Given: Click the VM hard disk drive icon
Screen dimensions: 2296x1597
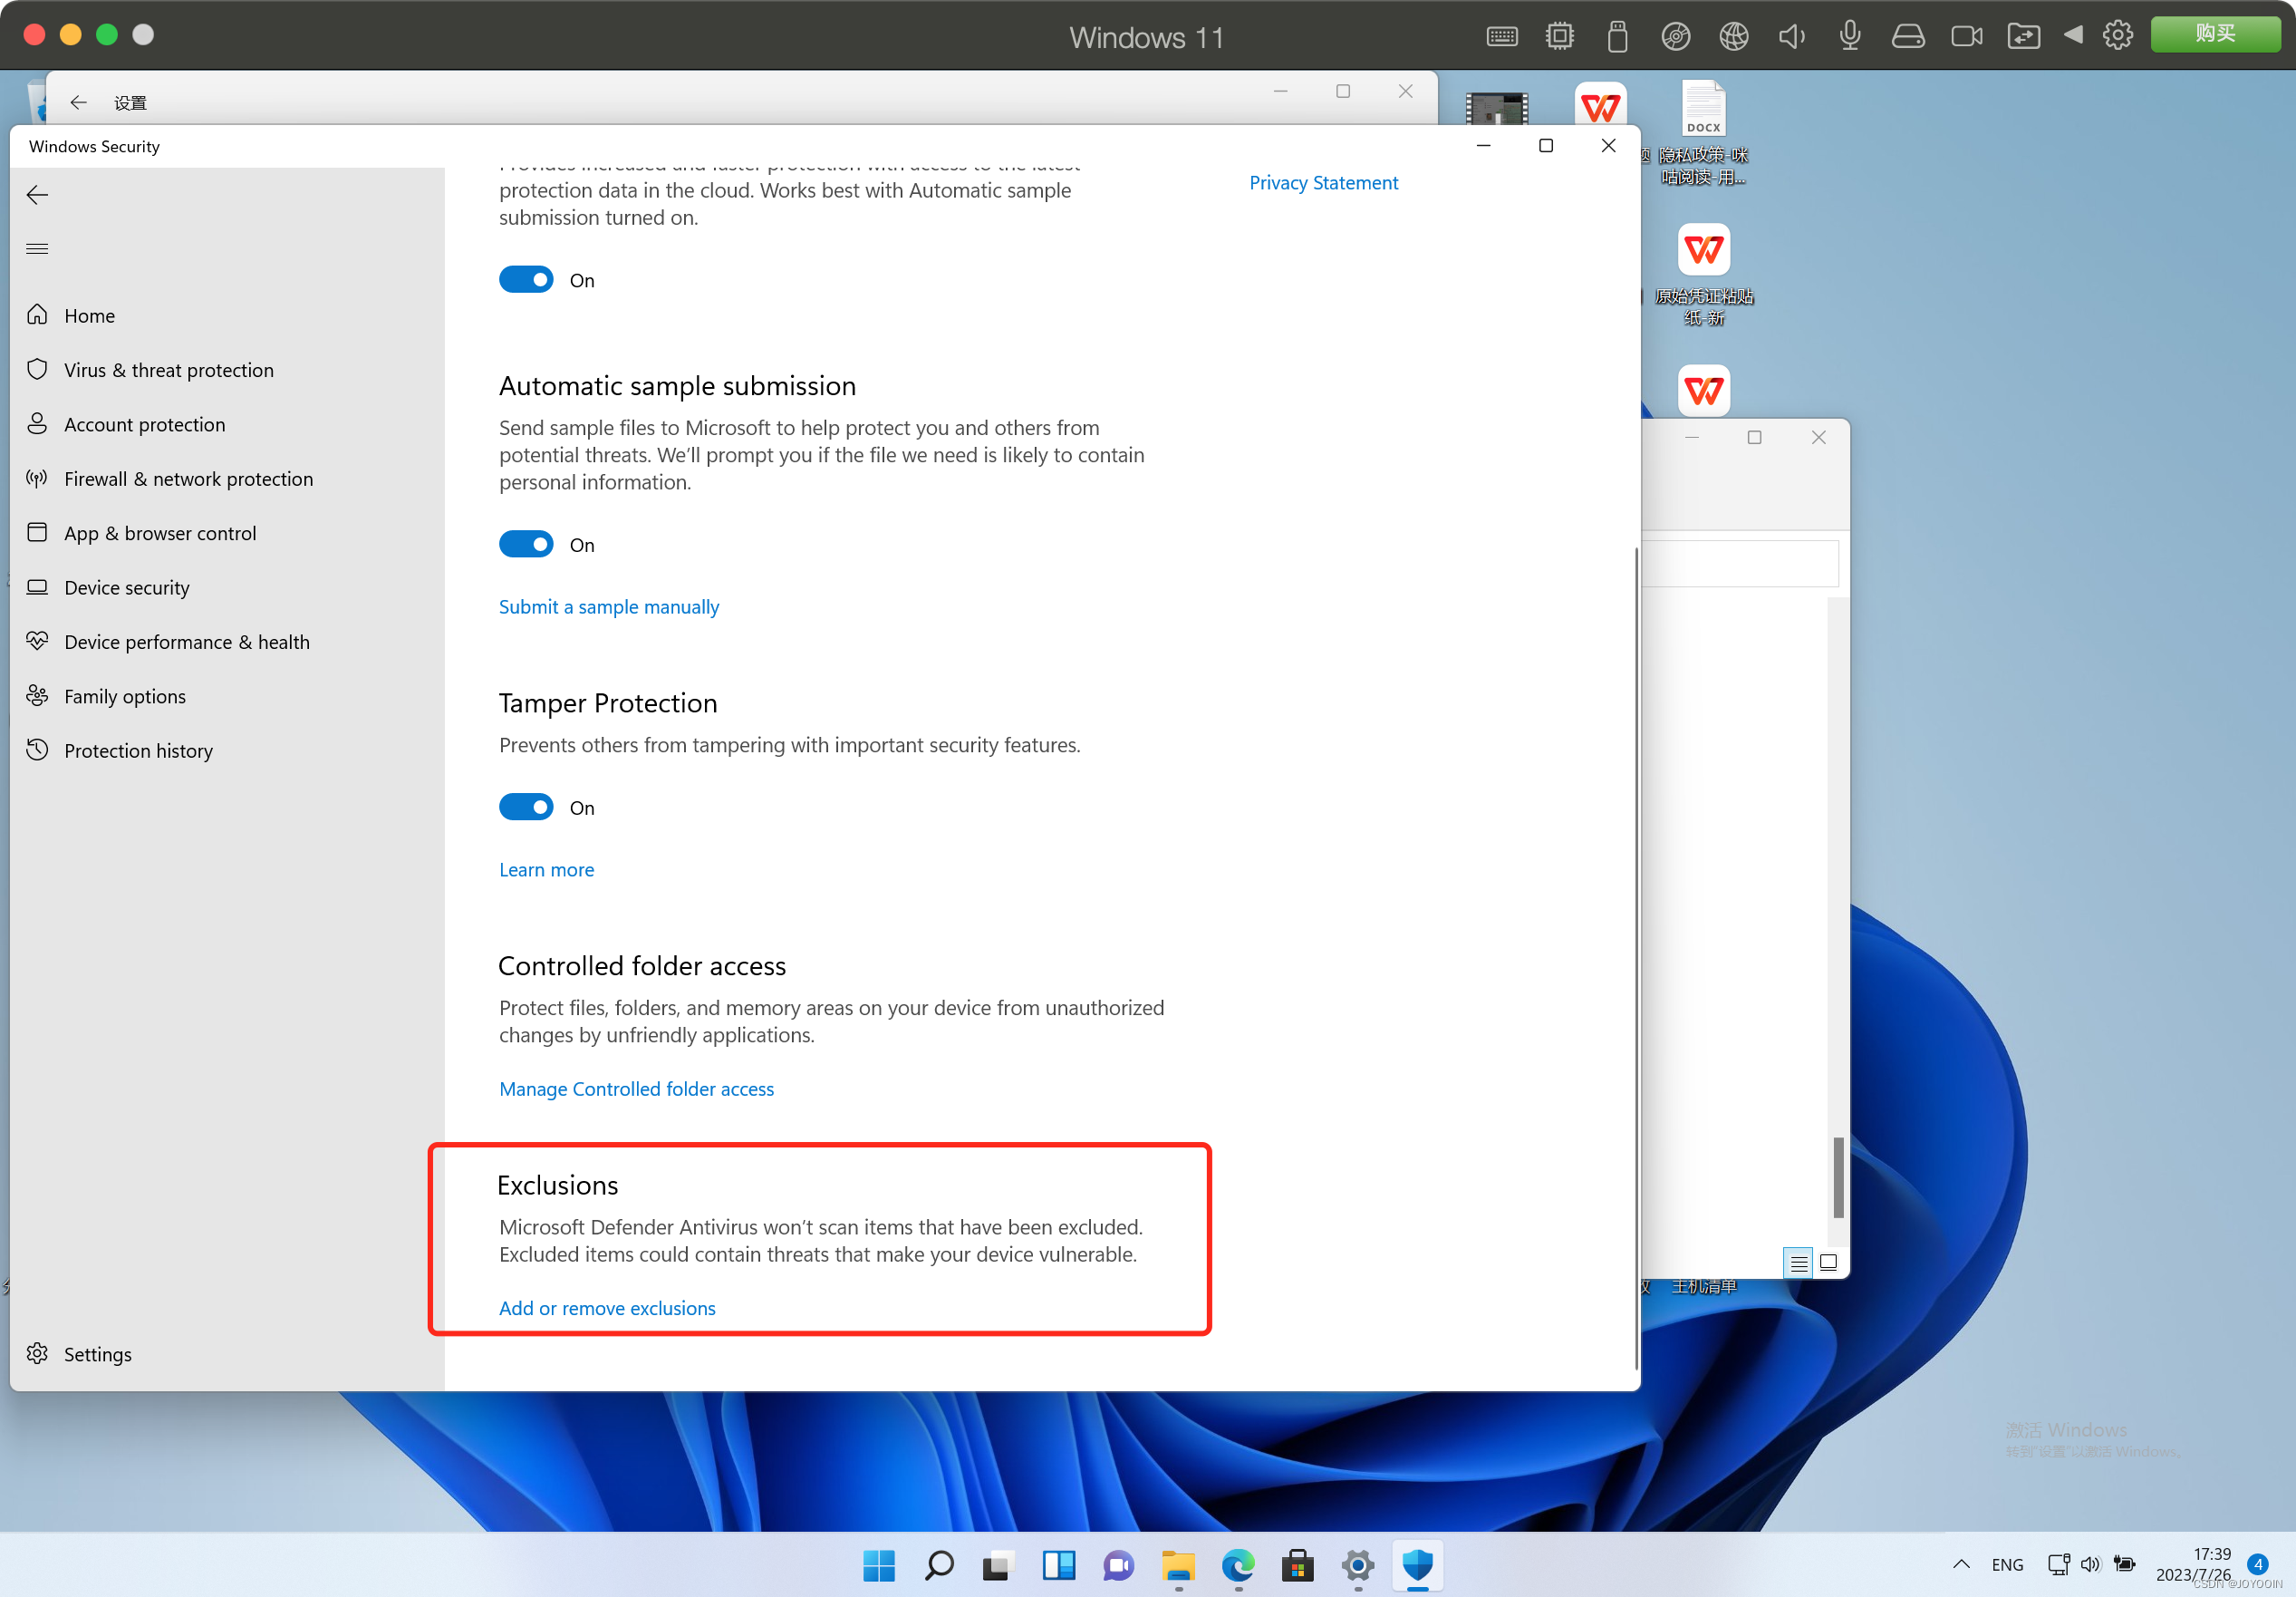Looking at the screenshot, I should click(x=1908, y=37).
